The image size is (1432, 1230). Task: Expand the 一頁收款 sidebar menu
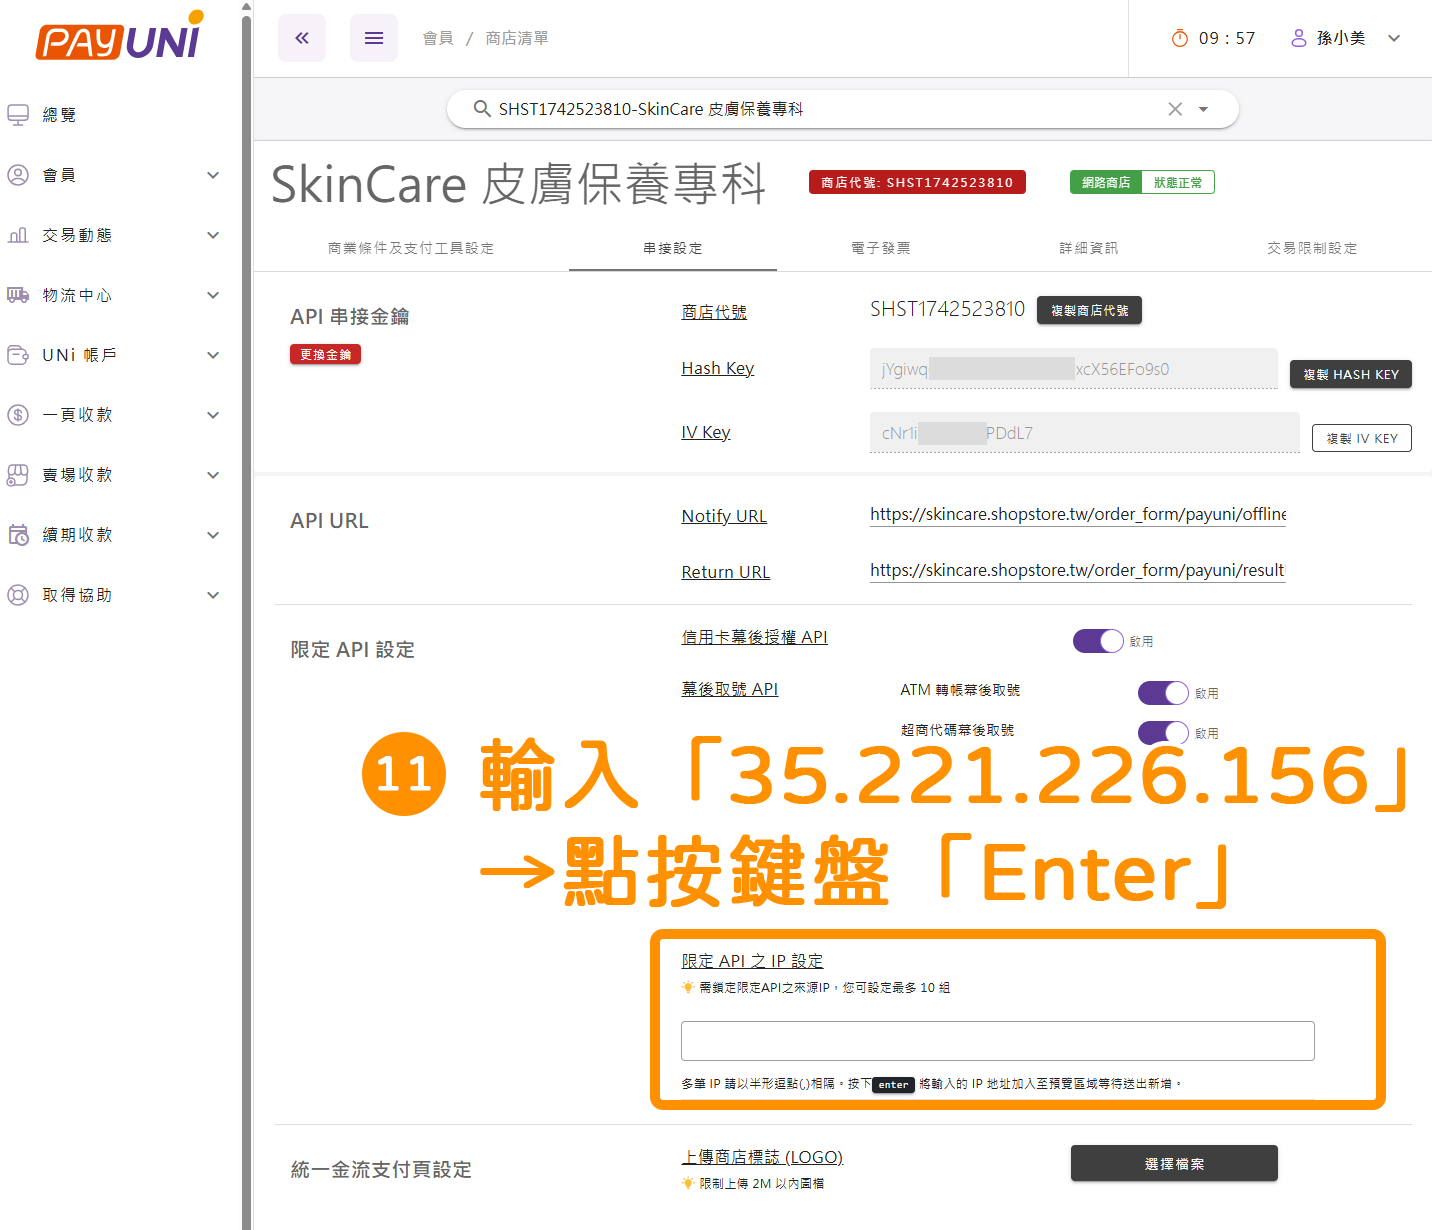pyautogui.click(x=213, y=415)
